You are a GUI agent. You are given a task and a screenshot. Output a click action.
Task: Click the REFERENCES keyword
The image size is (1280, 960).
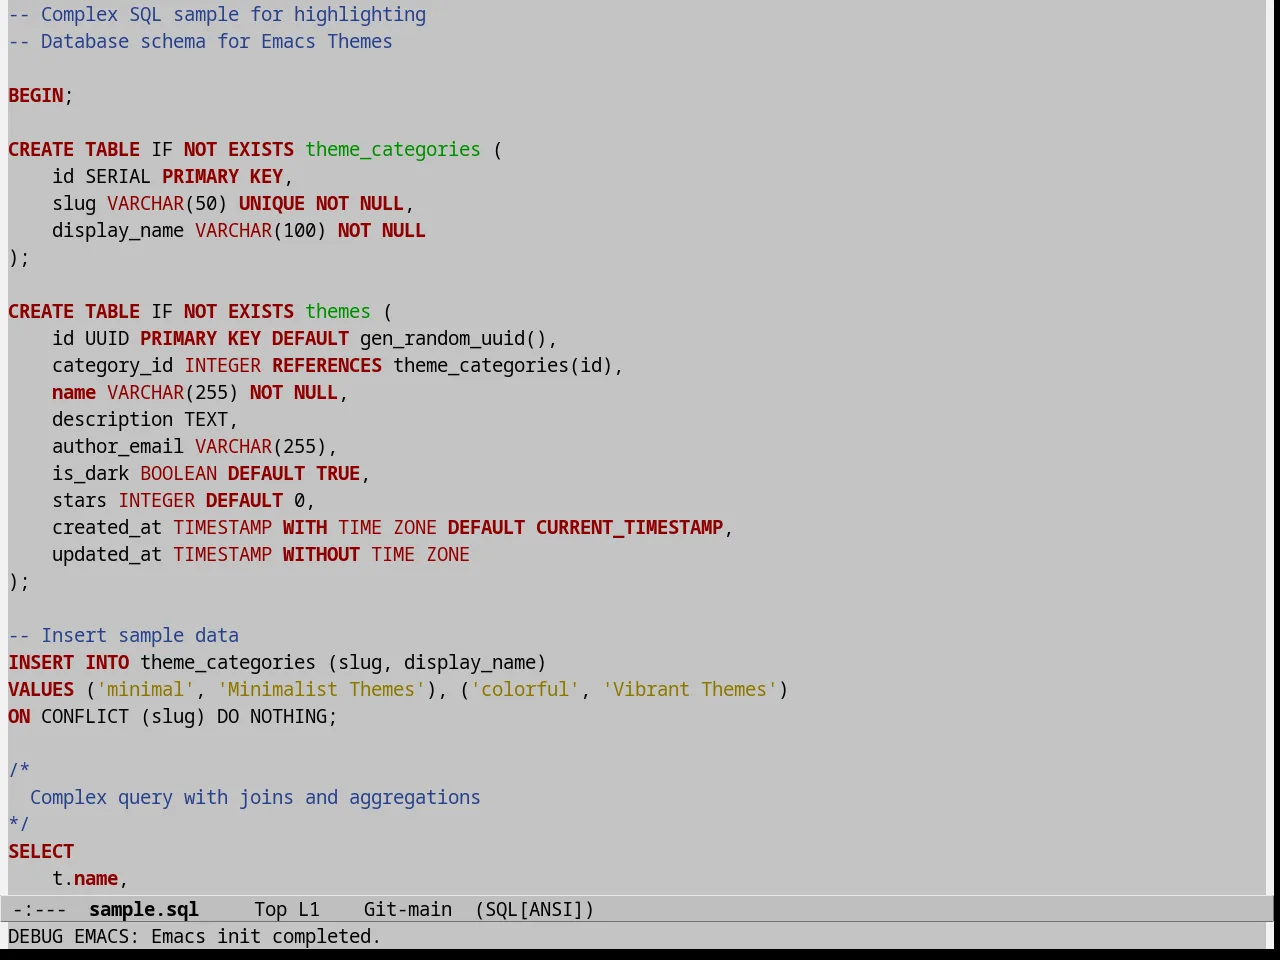coord(327,365)
